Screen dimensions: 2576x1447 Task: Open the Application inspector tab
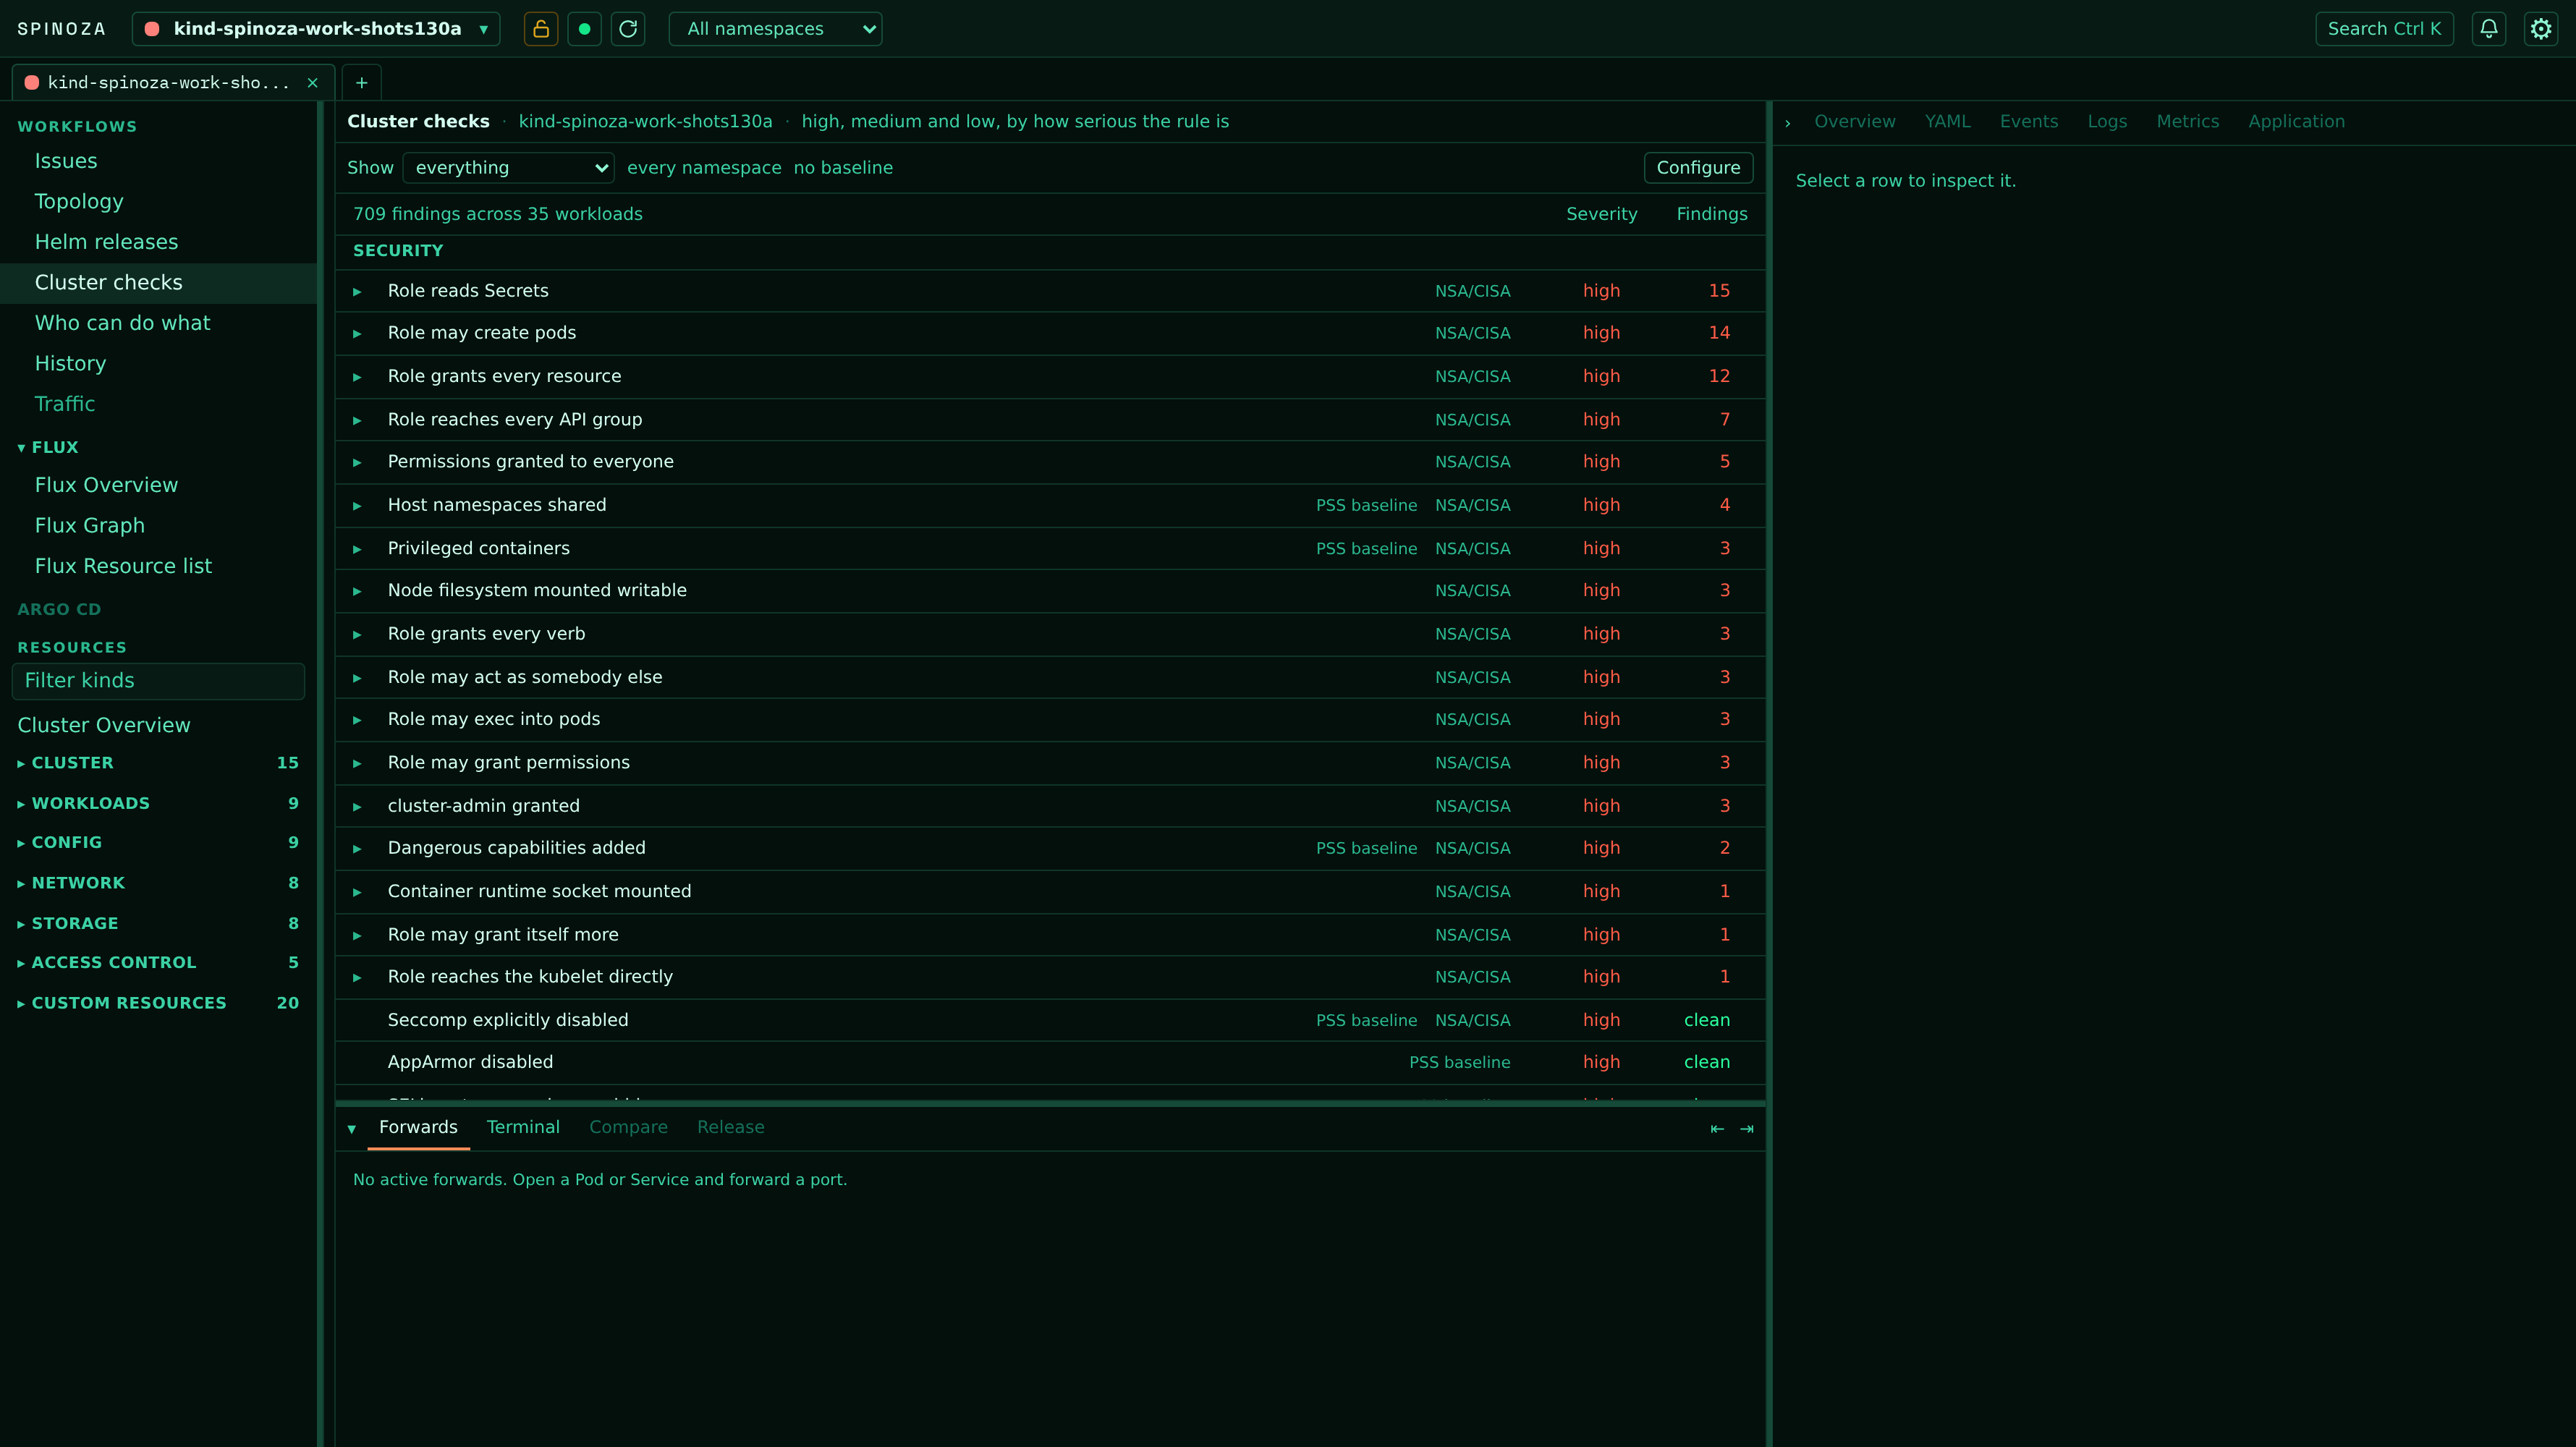2296,121
